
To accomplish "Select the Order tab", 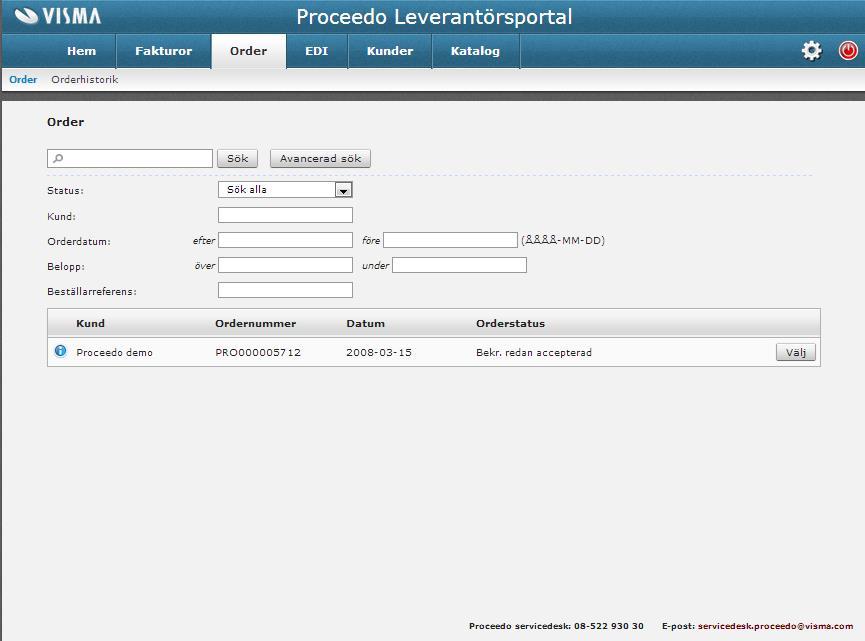I will tap(248, 51).
